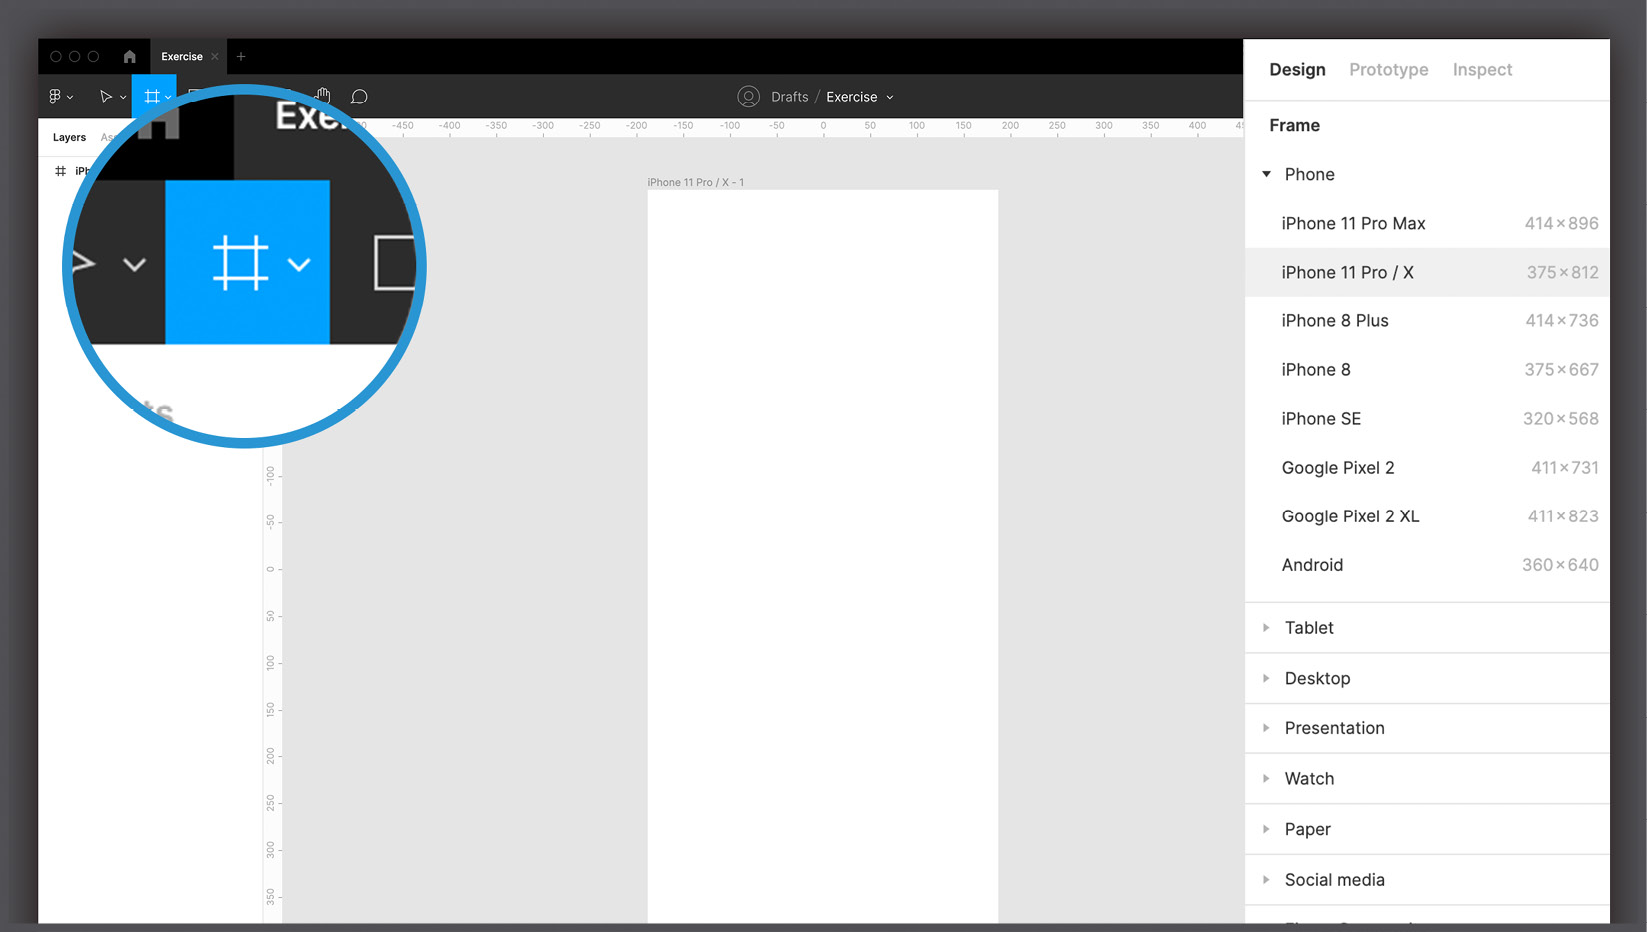The height and width of the screenshot is (932, 1647).
Task: Open the Exercise filename dropdown
Action: (x=890, y=96)
